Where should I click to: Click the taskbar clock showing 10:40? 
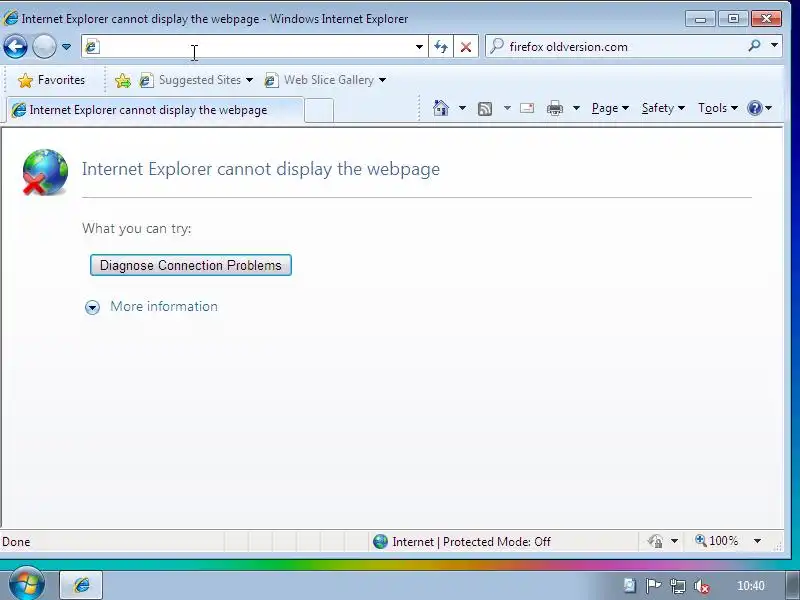[751, 586]
